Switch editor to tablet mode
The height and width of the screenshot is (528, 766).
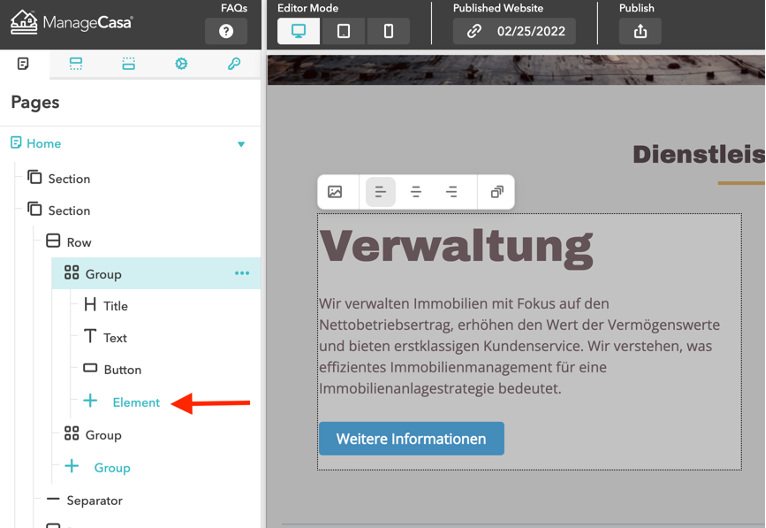point(343,31)
